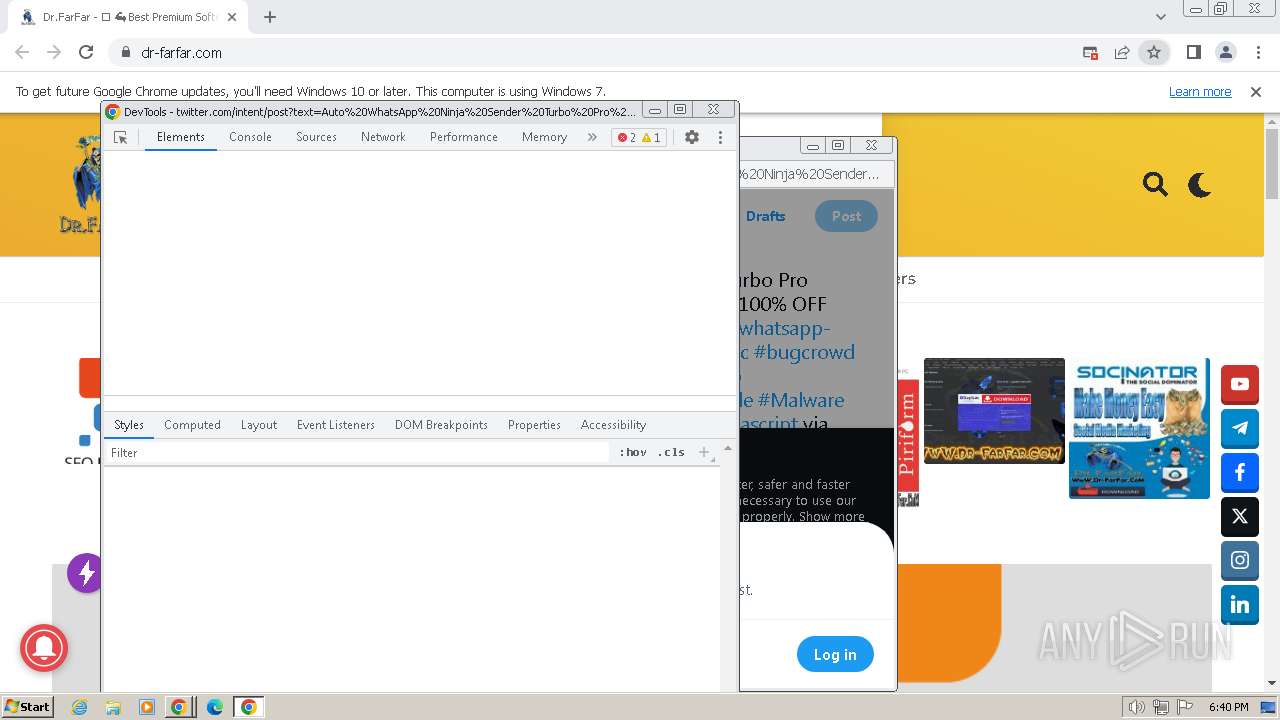Click the Learn more link in update bar
1280x720 pixels.
(x=1200, y=92)
